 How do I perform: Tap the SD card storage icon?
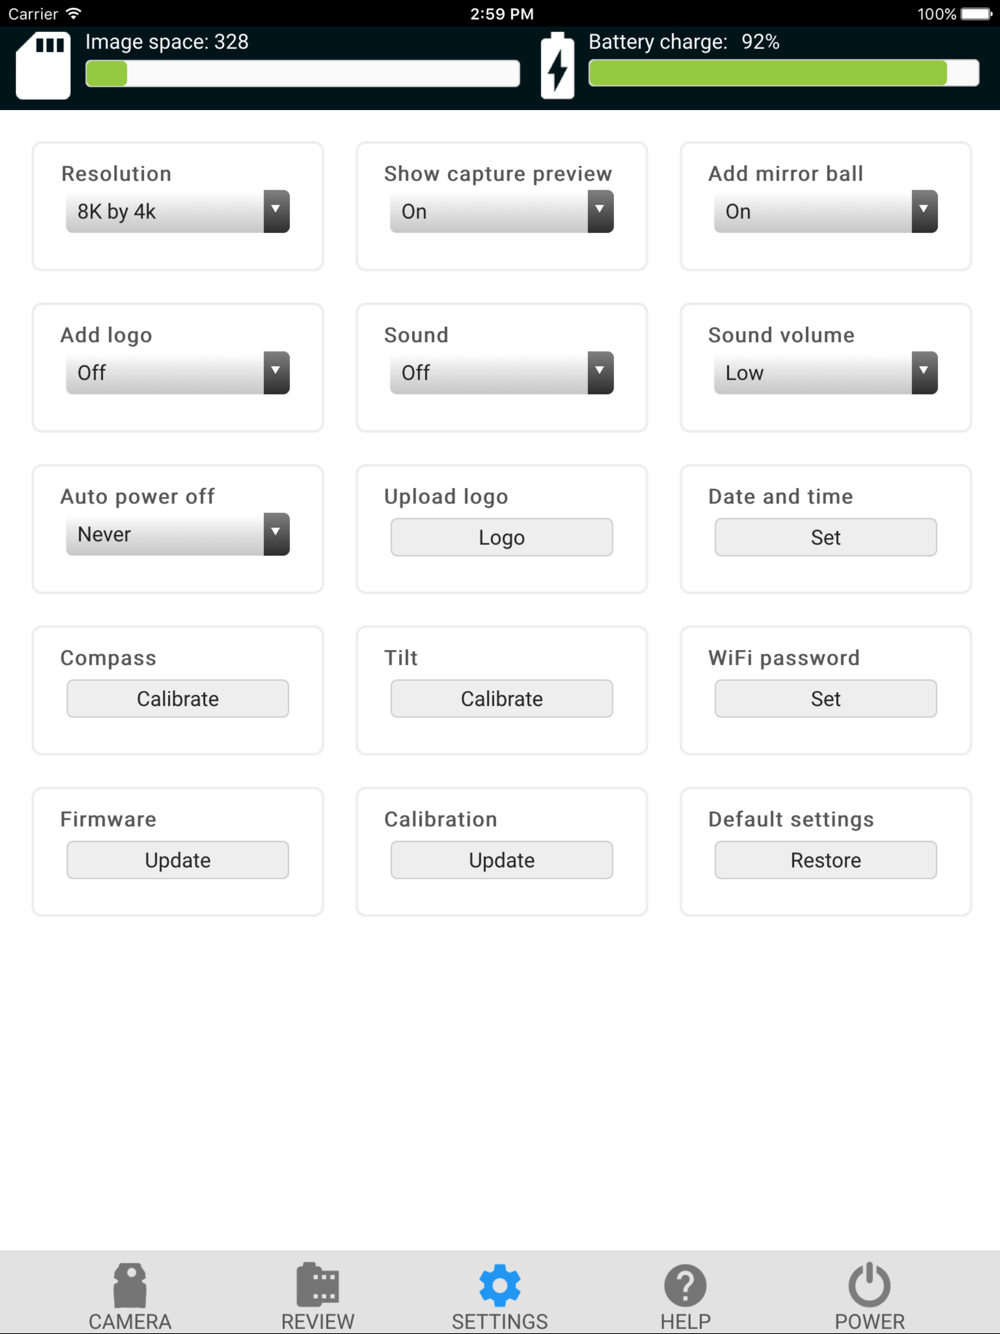[43, 66]
